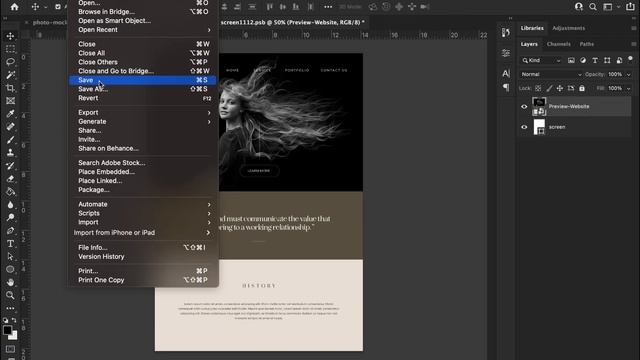Select the Healing Brush tool
The height and width of the screenshot is (360, 640).
[x=10, y=127]
